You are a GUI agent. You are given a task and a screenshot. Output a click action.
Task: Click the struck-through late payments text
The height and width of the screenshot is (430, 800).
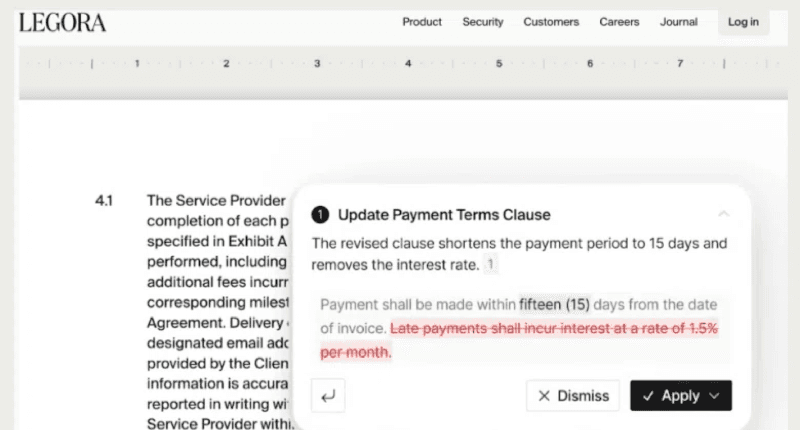tap(553, 328)
